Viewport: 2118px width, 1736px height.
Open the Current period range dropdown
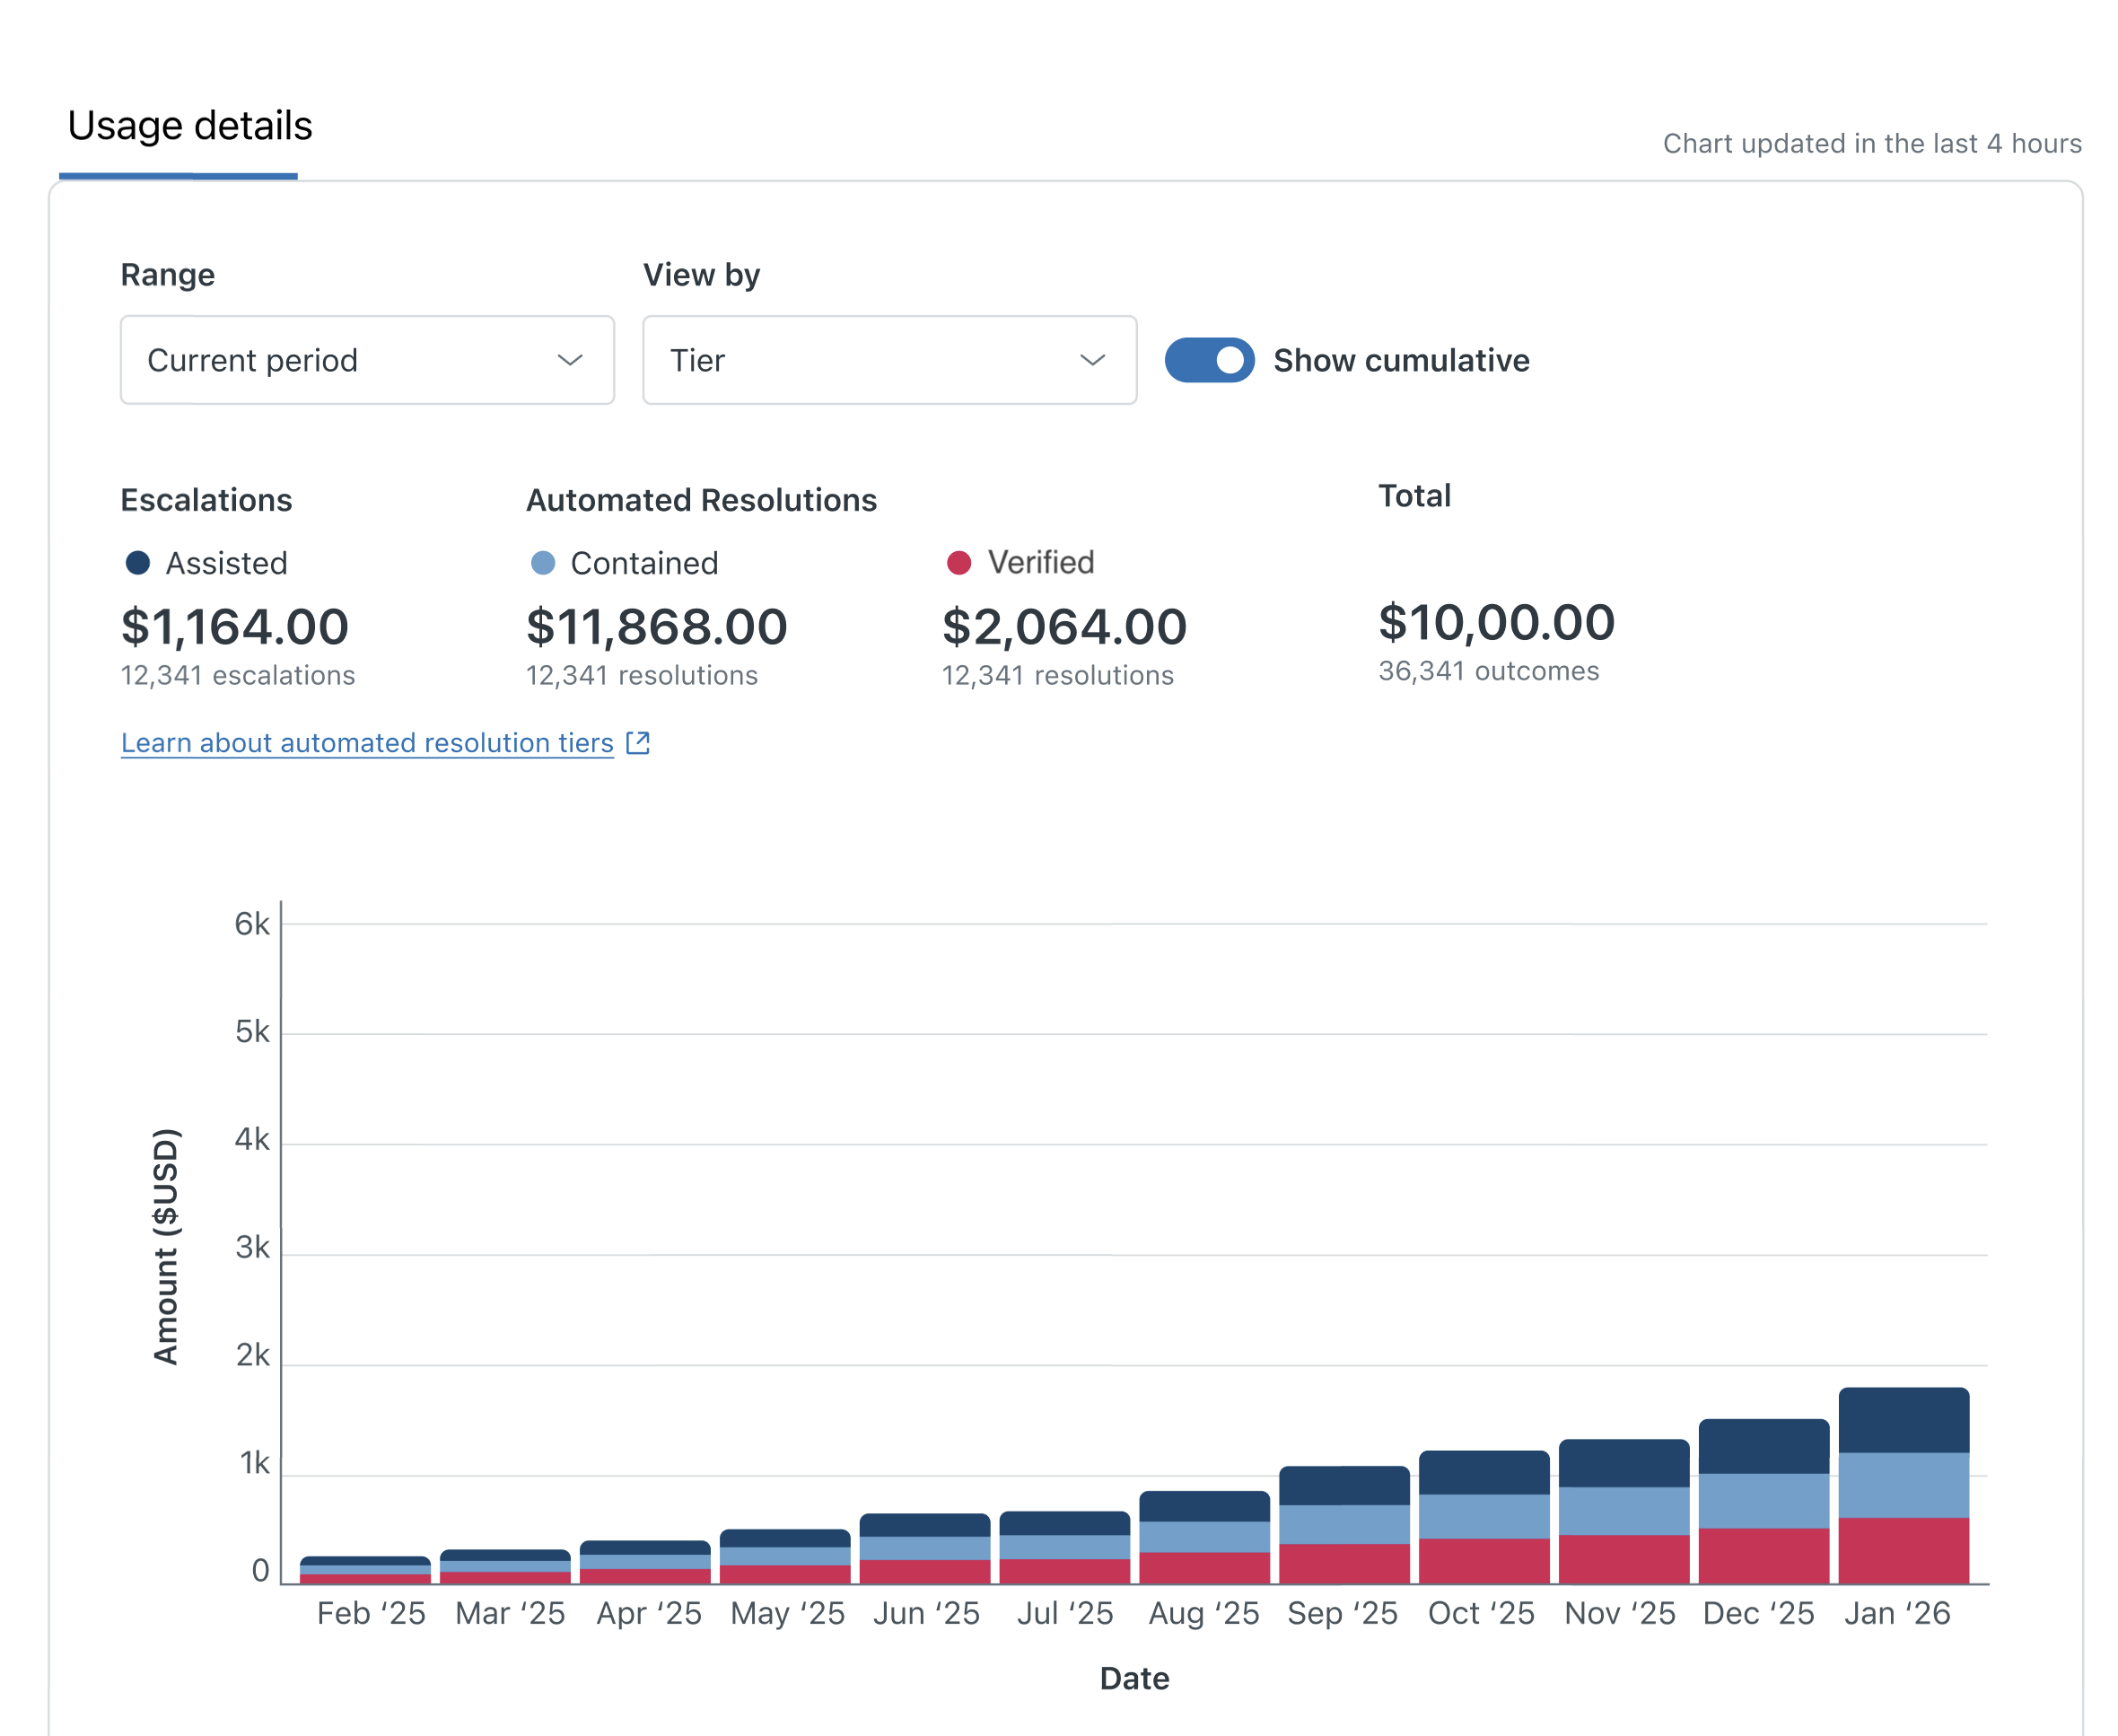pyautogui.click(x=367, y=360)
